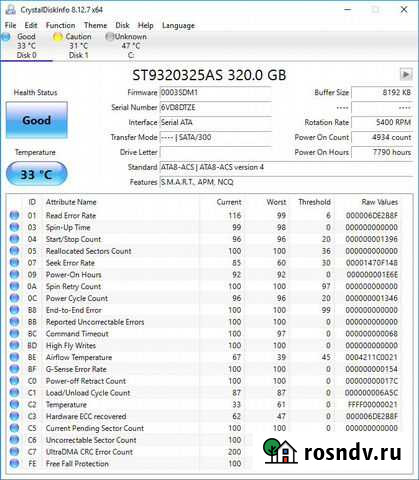Click the Health Status label
Screen dimensions: 419x480
[x=35, y=92]
